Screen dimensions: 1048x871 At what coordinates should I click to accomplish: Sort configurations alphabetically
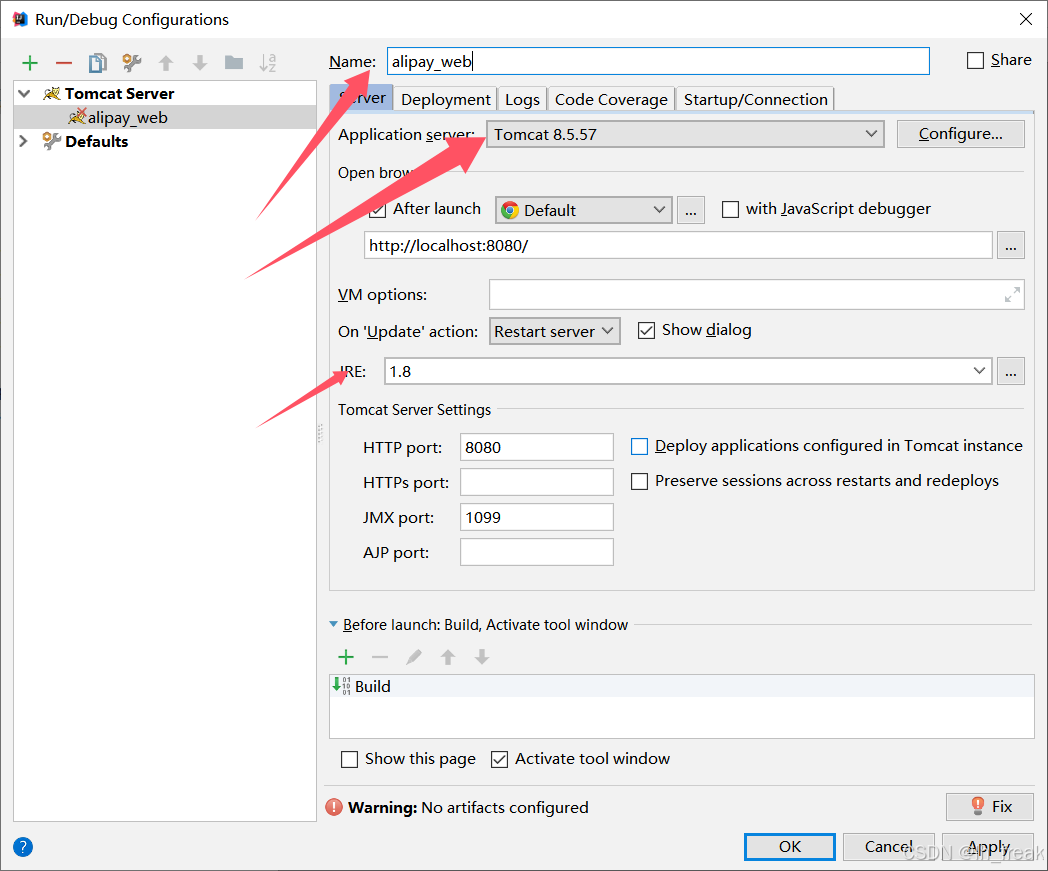268,63
